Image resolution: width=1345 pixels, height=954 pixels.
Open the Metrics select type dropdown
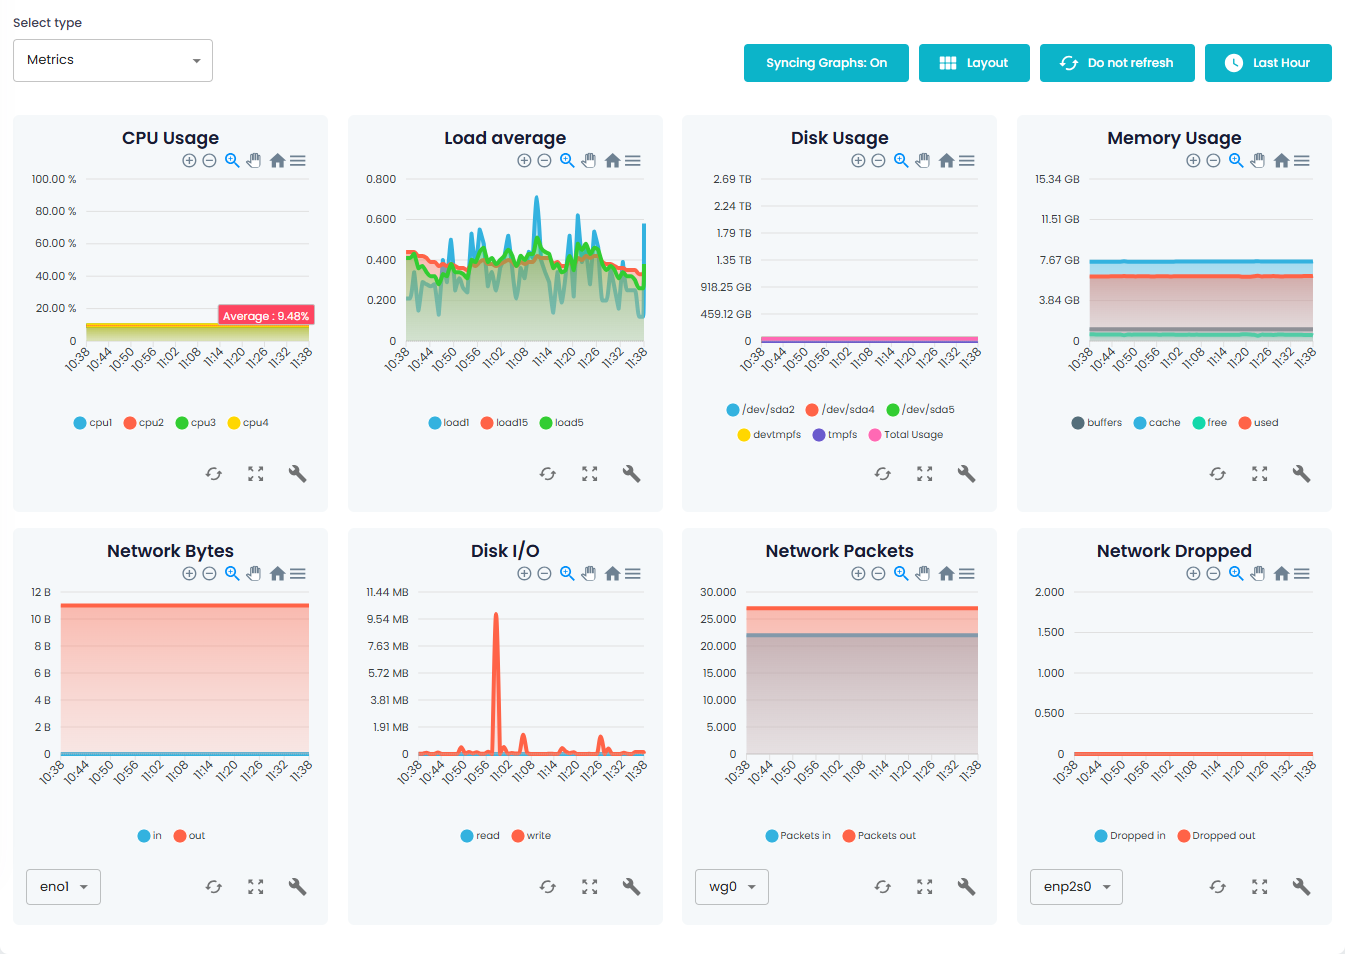coord(113,60)
